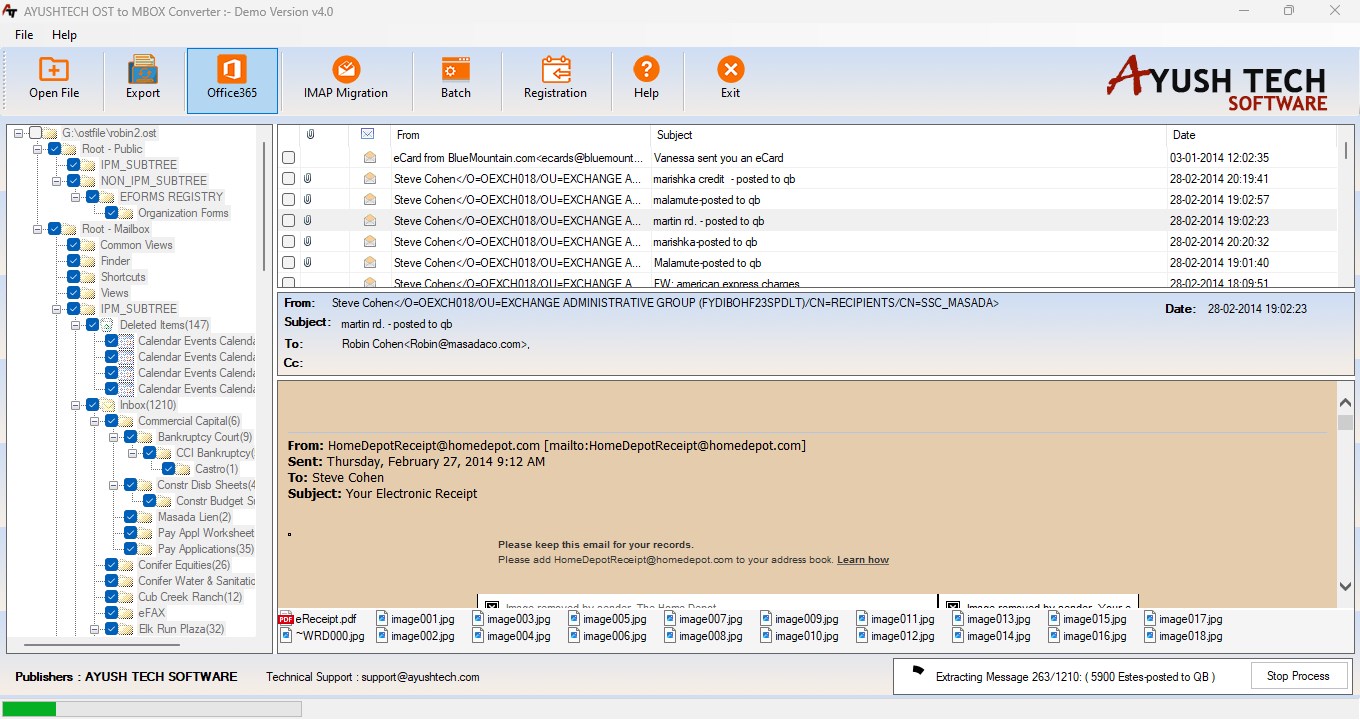Click the envelope column header icon
Viewport: 1360px width, 720px height.
coord(367,134)
